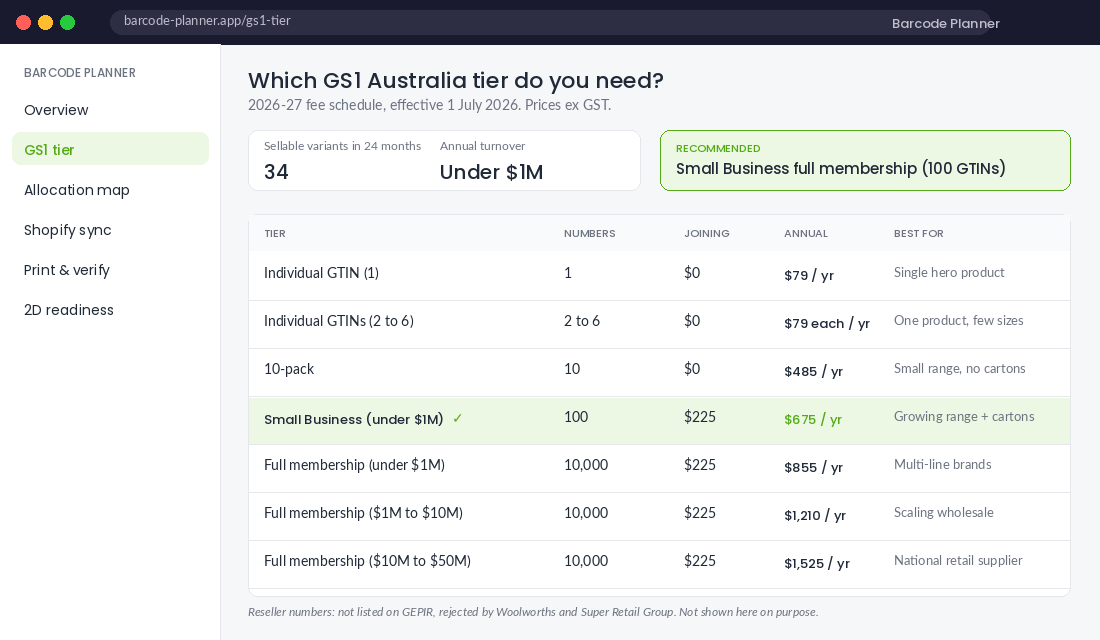This screenshot has height=640, width=1100.
Task: Click the BEST FOR column header
Action: click(x=918, y=234)
